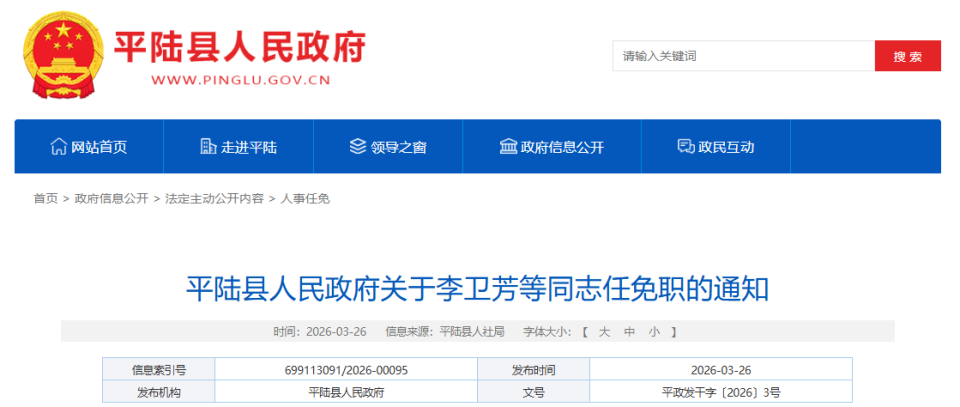Viewport: 960px width, 407px height.
Task: Click the layers icon beside 领导之窗
Action: (358, 147)
